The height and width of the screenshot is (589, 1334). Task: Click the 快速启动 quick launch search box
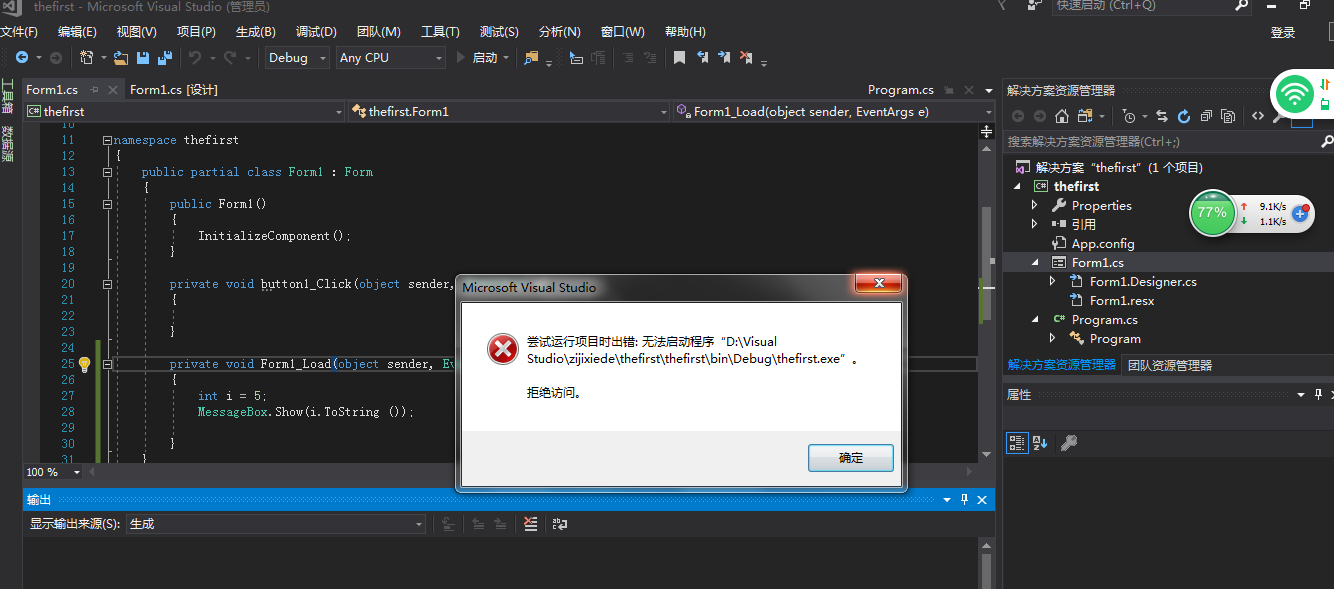click(1152, 6)
